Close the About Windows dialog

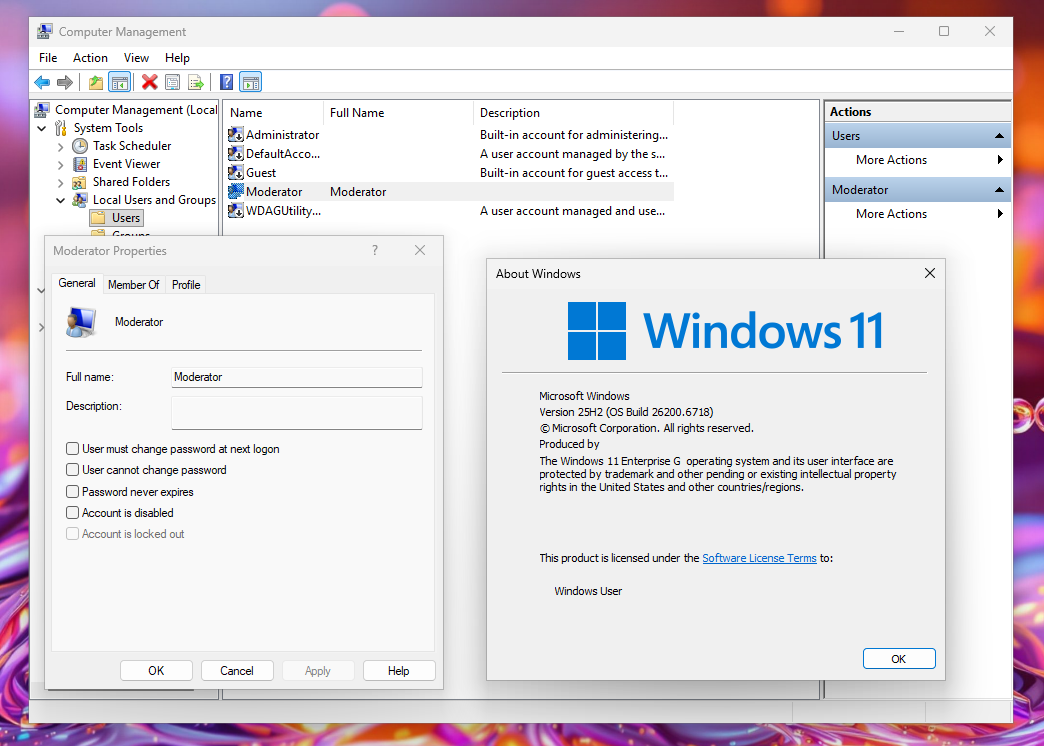930,273
